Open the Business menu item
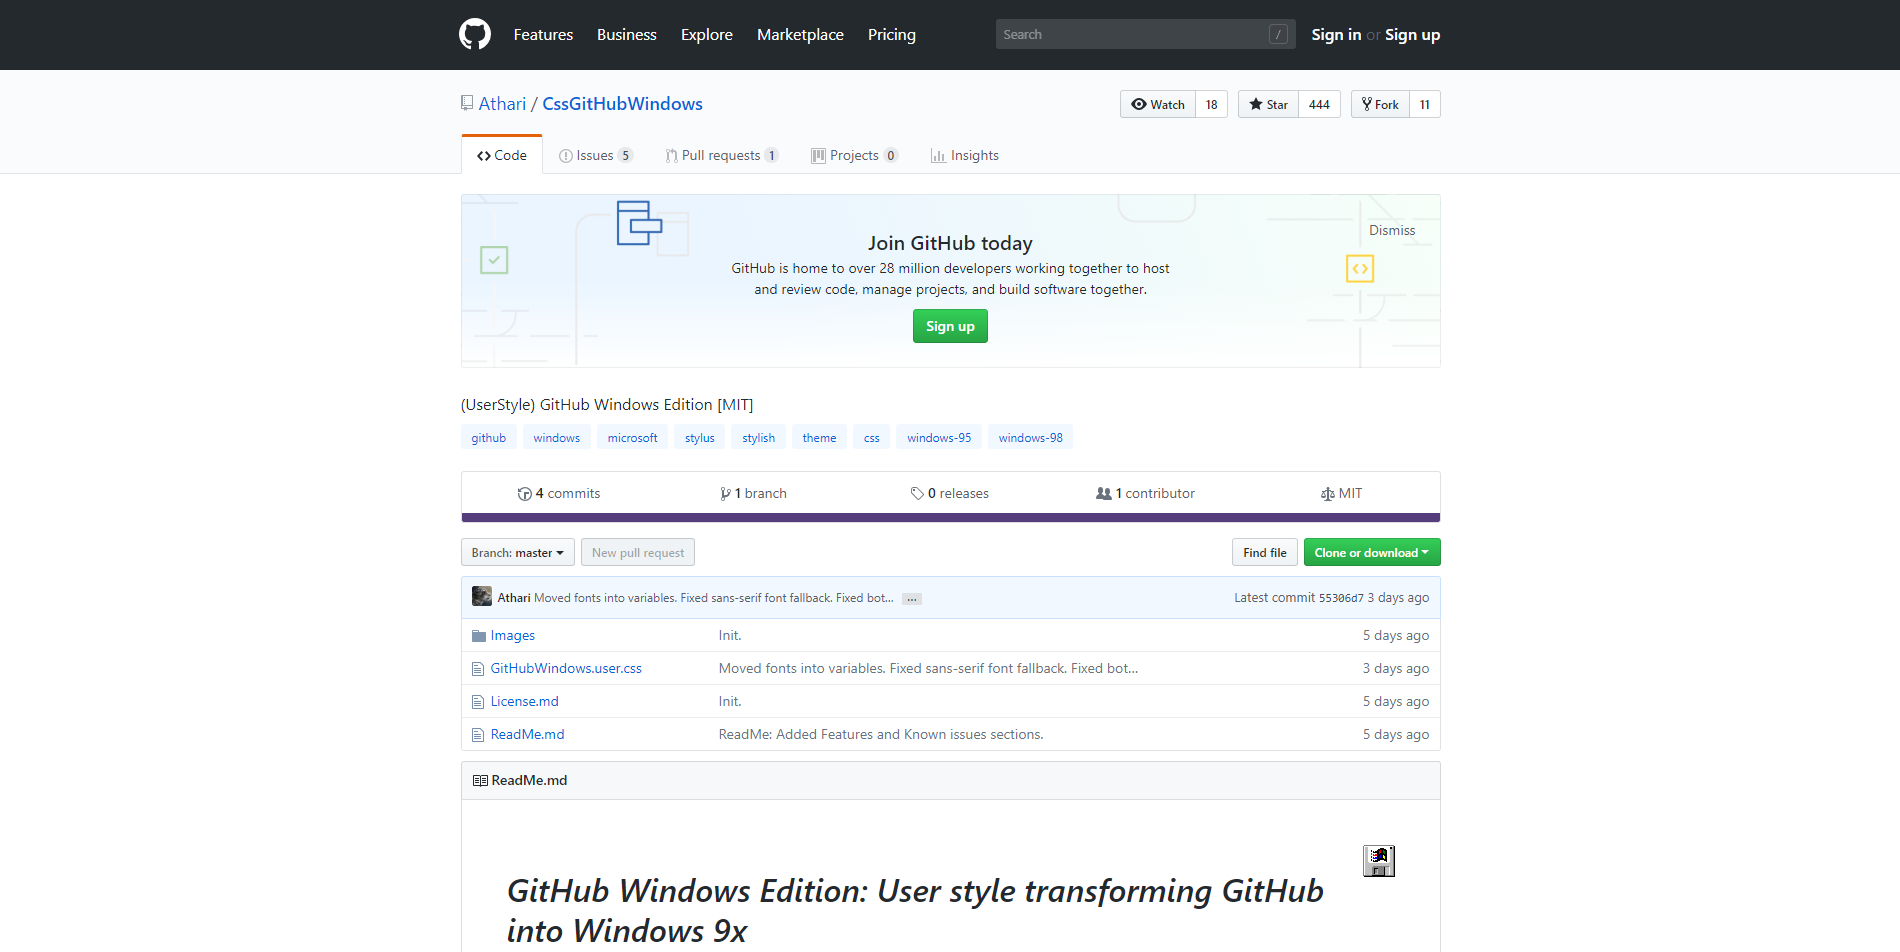The height and width of the screenshot is (952, 1900). [x=627, y=34]
